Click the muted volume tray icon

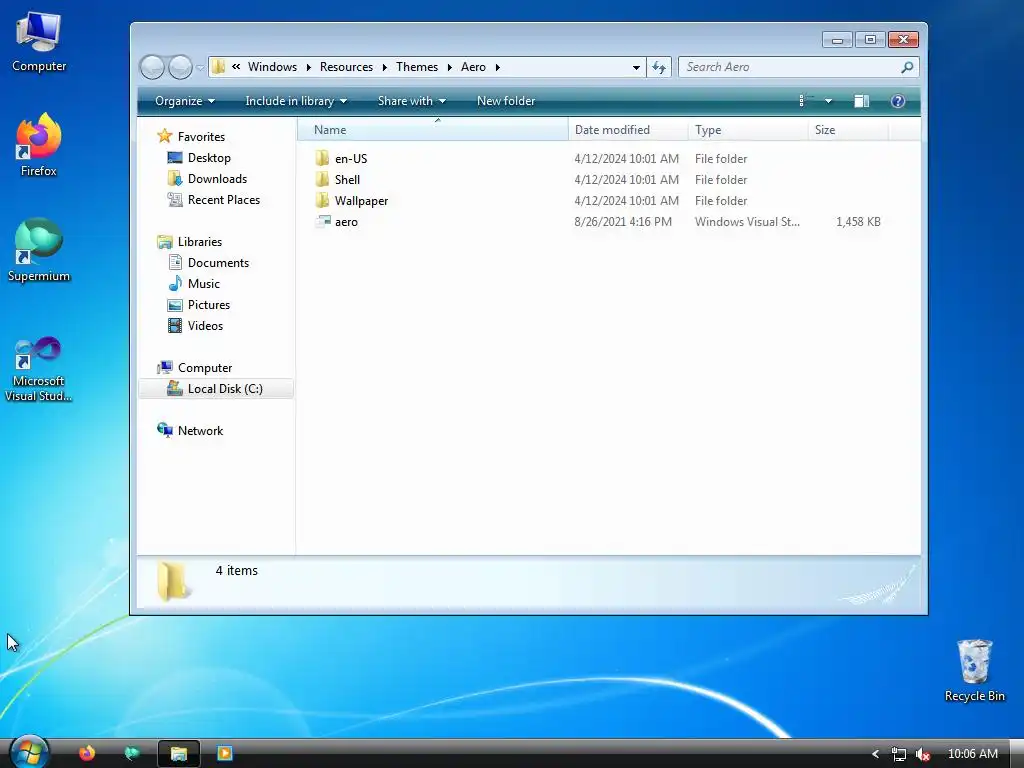point(922,754)
